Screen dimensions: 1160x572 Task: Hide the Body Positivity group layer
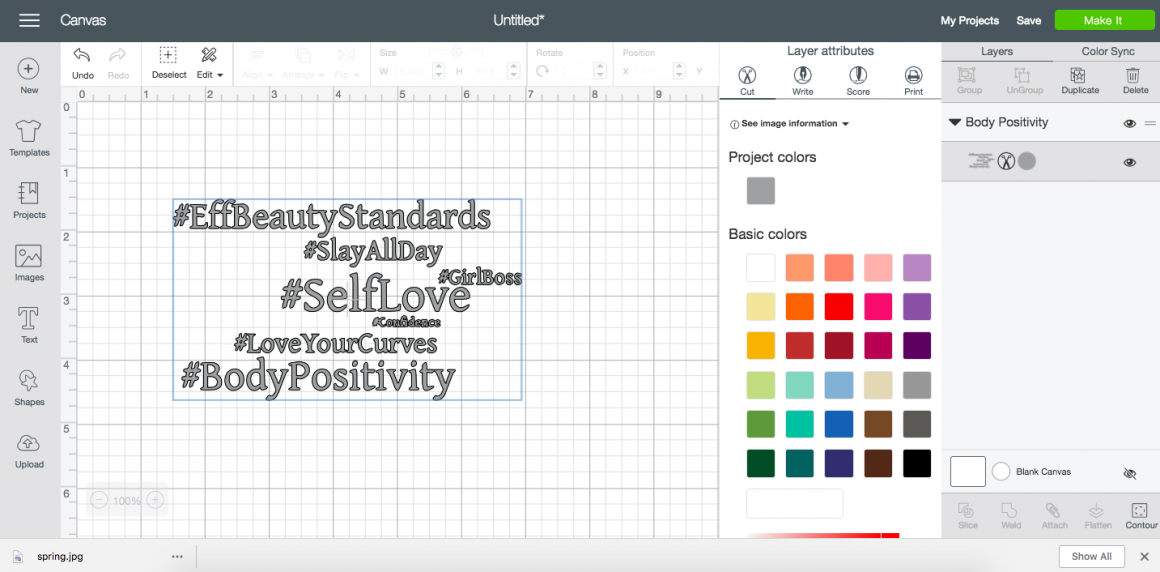coord(1130,124)
